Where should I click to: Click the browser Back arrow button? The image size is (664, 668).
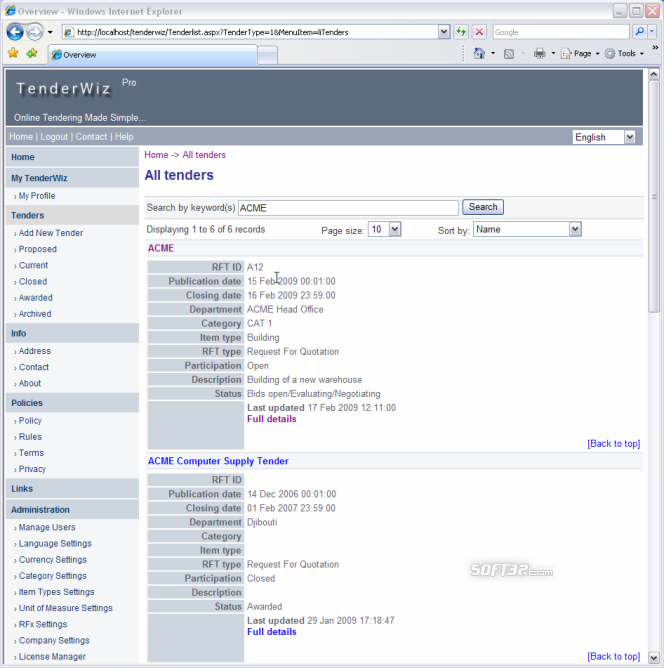[15, 32]
